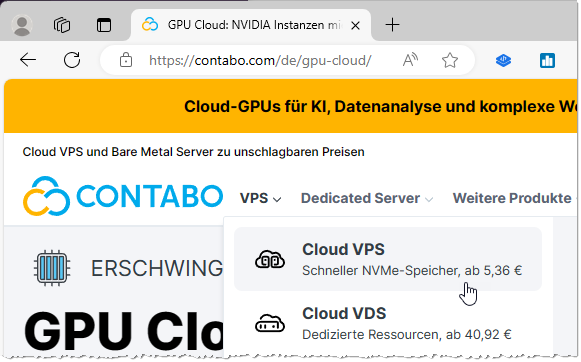
Task: Click 'Dedizierte Ressourcen, ab 40,92 €' text
Action: pyautogui.click(x=406, y=335)
